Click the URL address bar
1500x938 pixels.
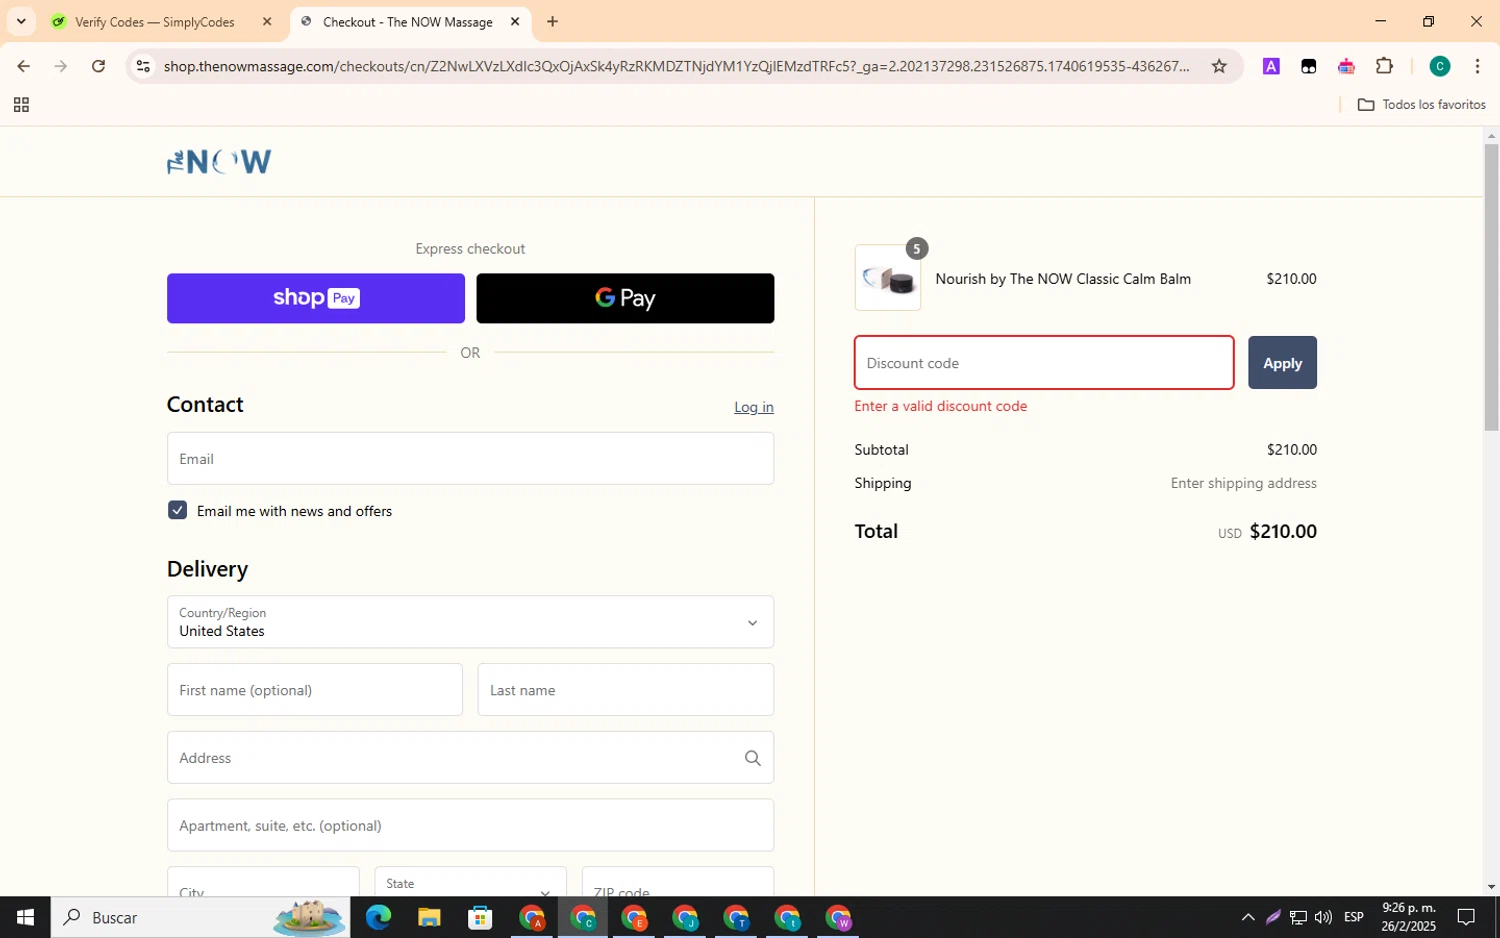tap(677, 66)
